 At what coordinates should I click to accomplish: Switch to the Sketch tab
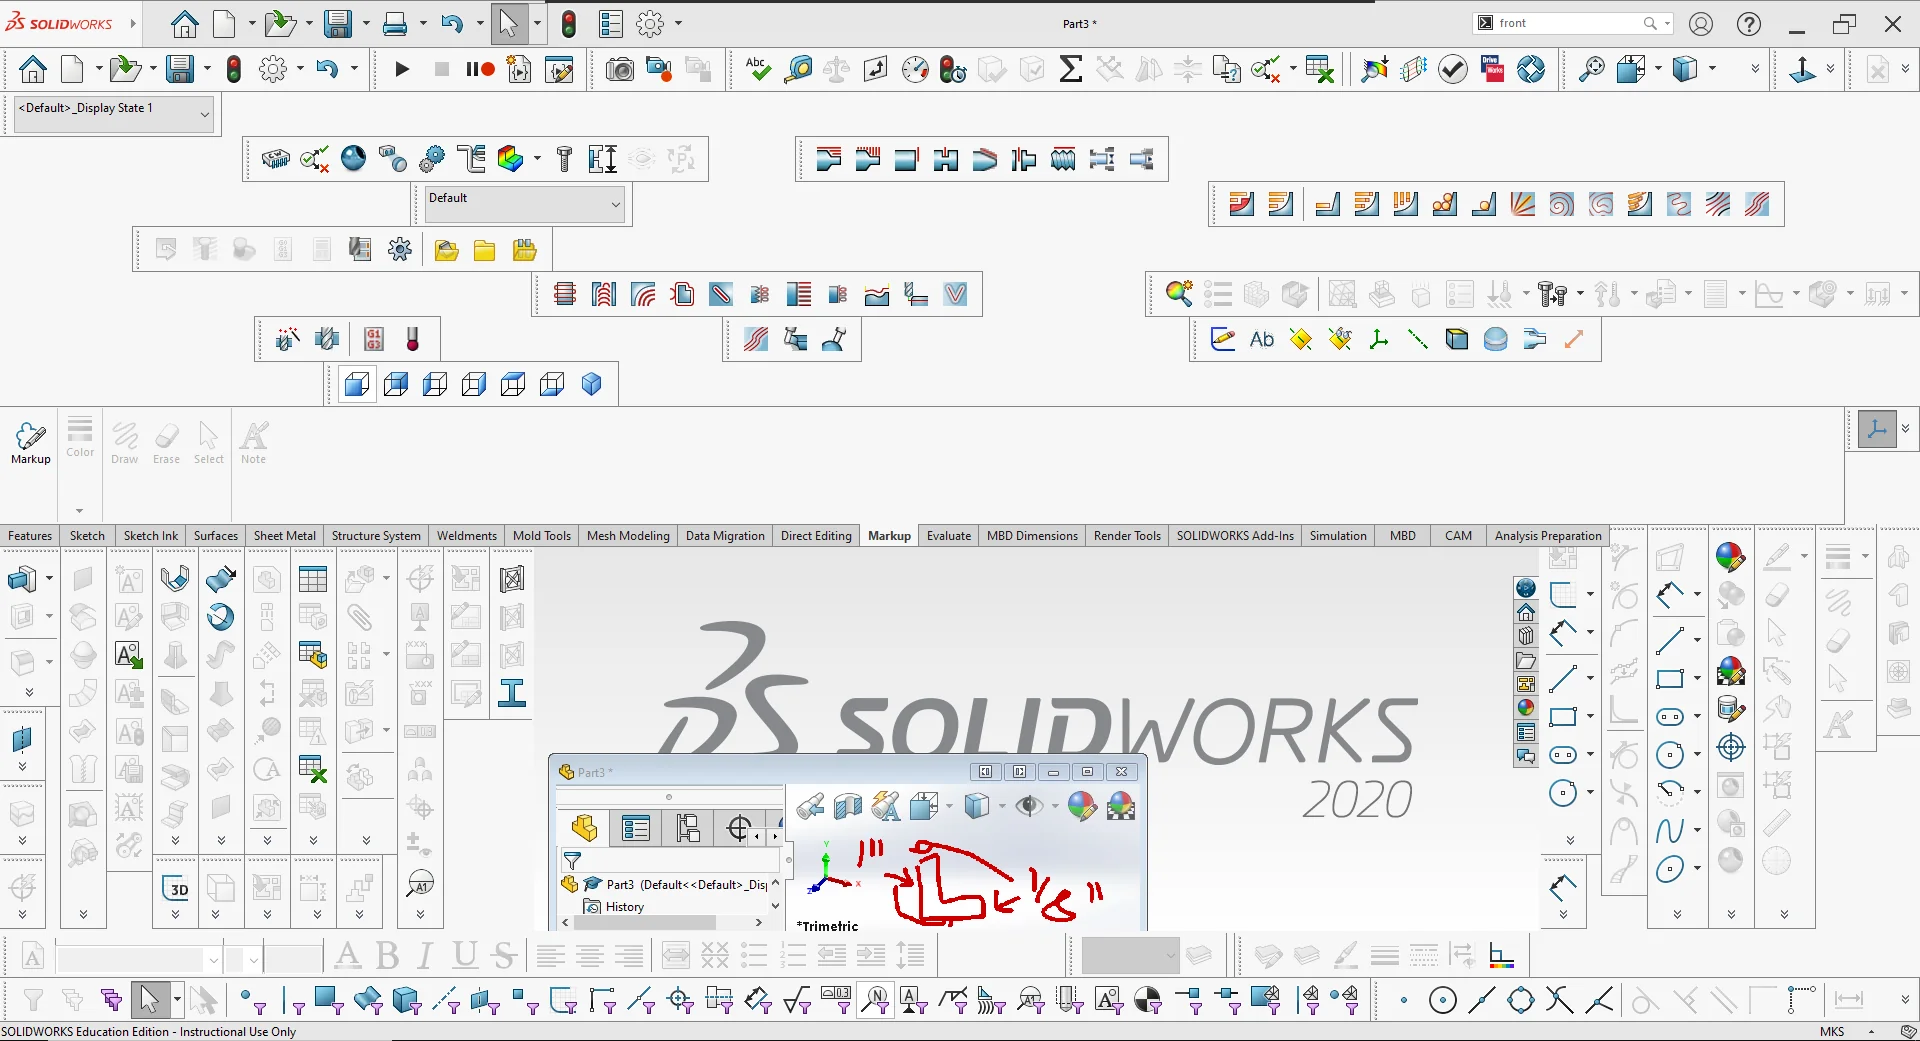(x=87, y=536)
